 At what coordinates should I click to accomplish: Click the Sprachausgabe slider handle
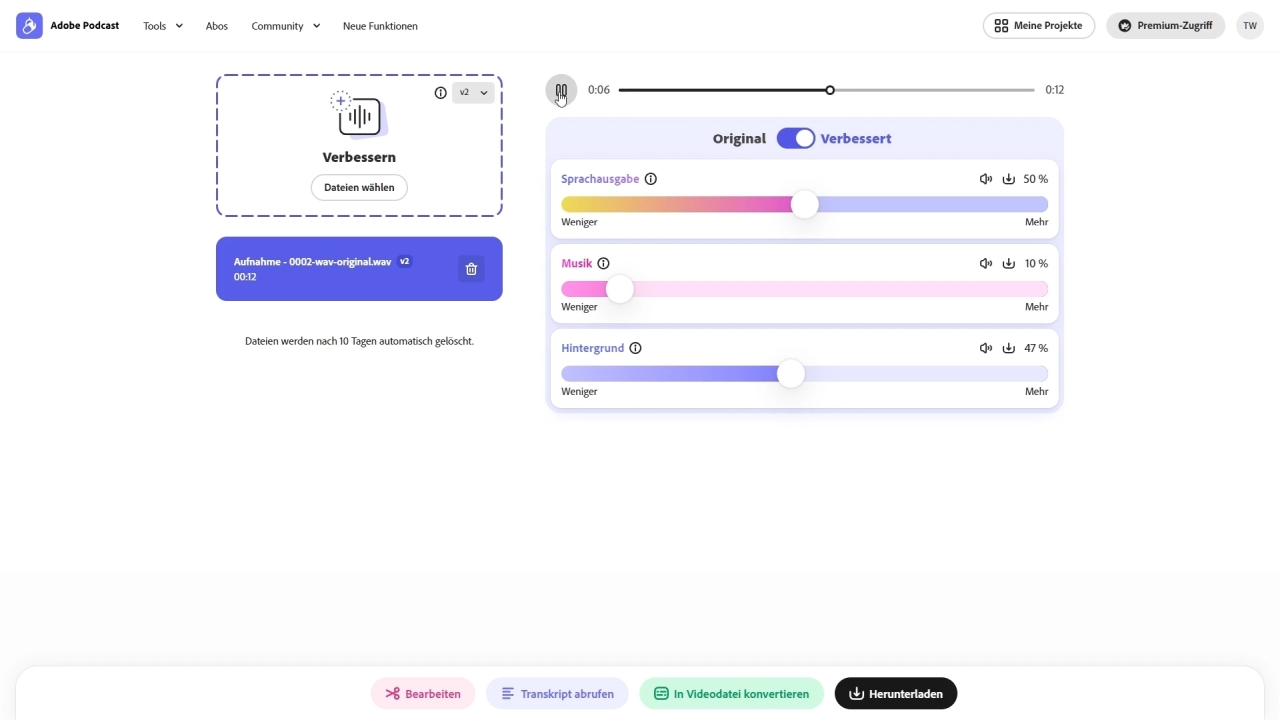[x=805, y=205]
